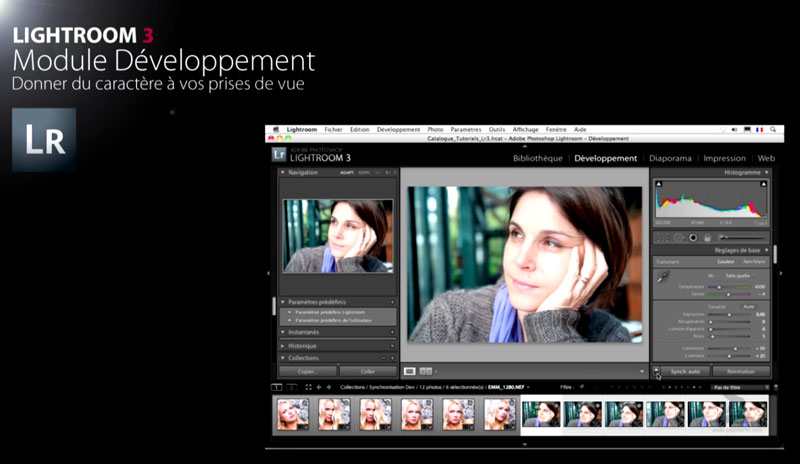Collapse the Histogramme panel
Viewport: 800px width, 464px height.
pos(766,173)
